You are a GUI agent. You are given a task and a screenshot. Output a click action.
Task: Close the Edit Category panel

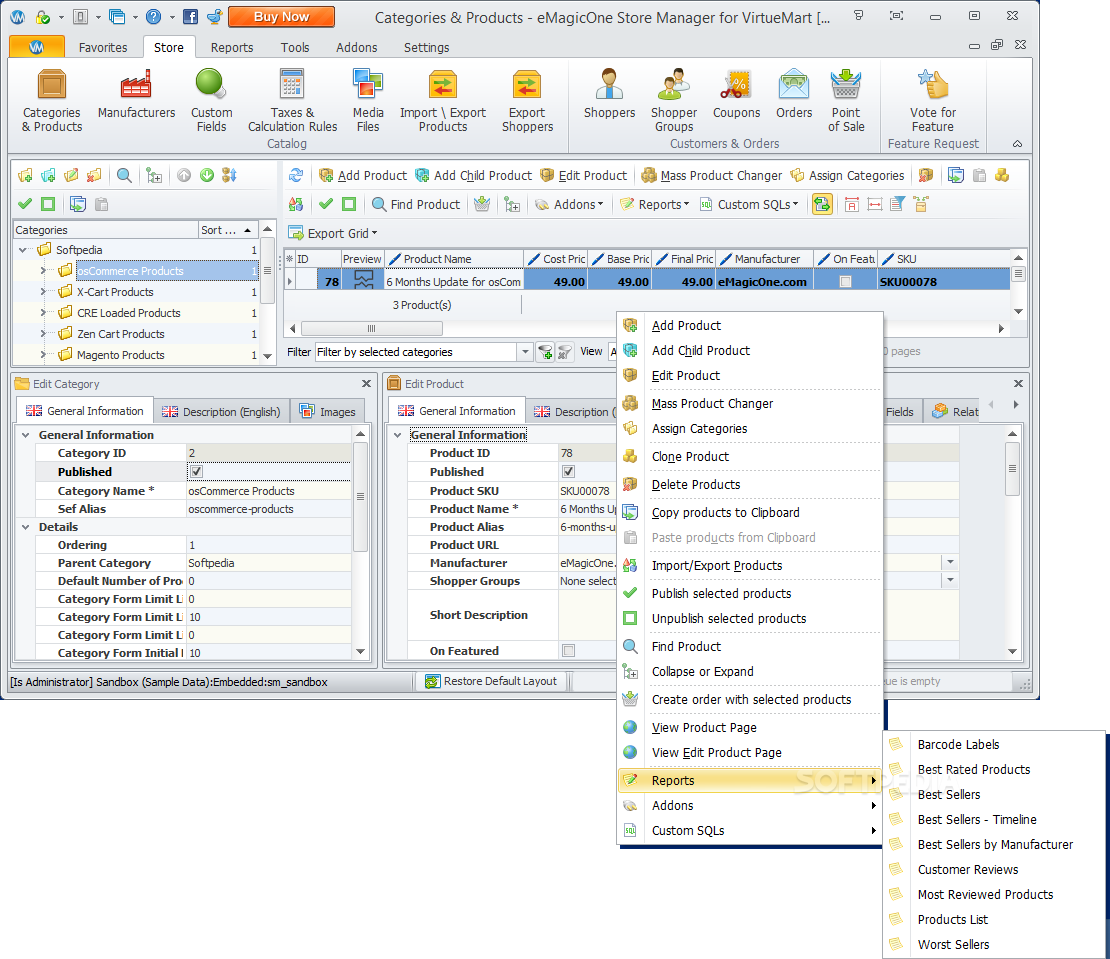pos(366,384)
